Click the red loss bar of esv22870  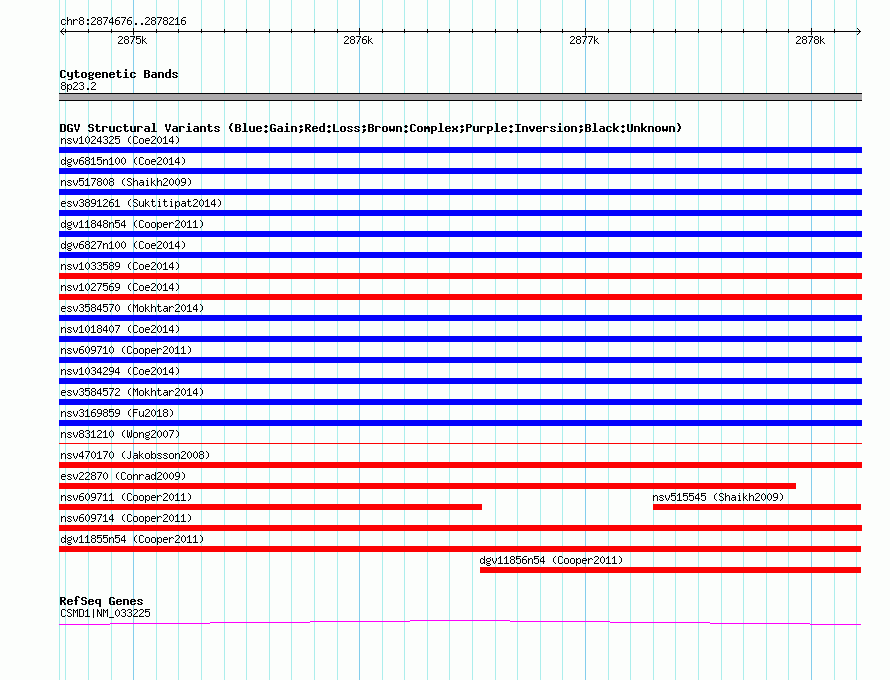click(427, 486)
